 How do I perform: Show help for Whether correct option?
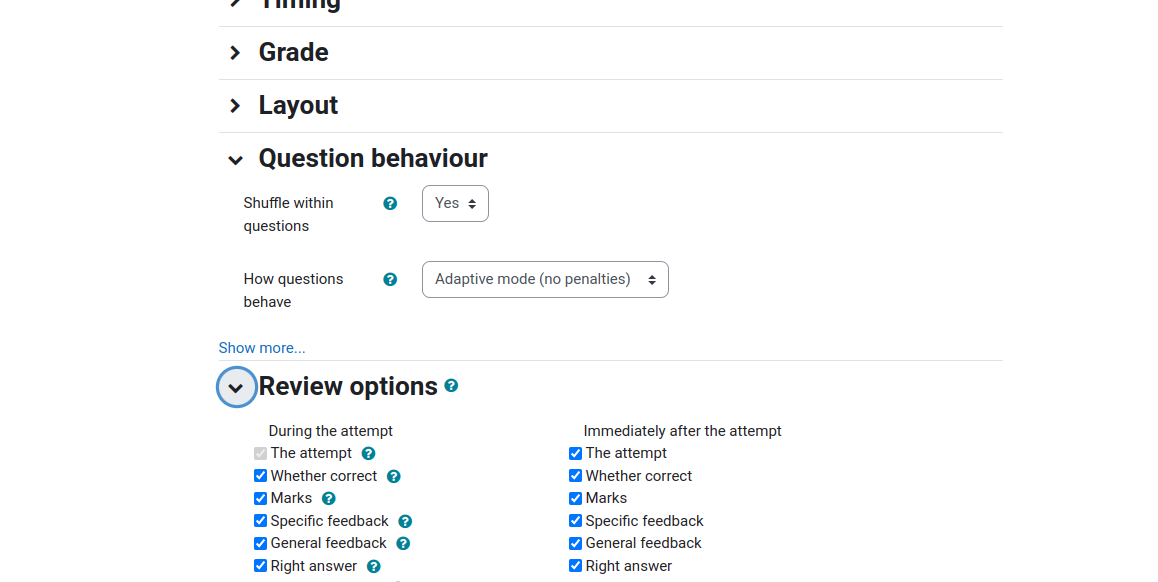394,476
